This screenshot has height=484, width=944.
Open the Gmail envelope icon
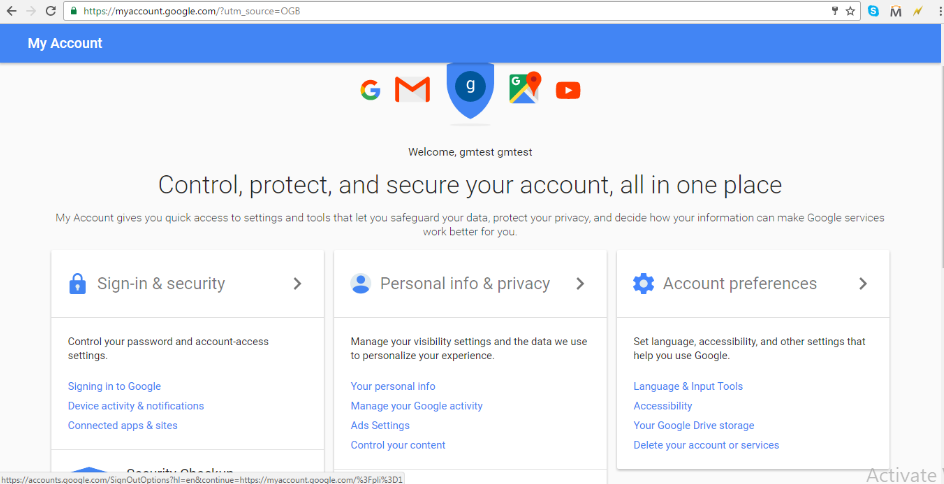coord(412,90)
